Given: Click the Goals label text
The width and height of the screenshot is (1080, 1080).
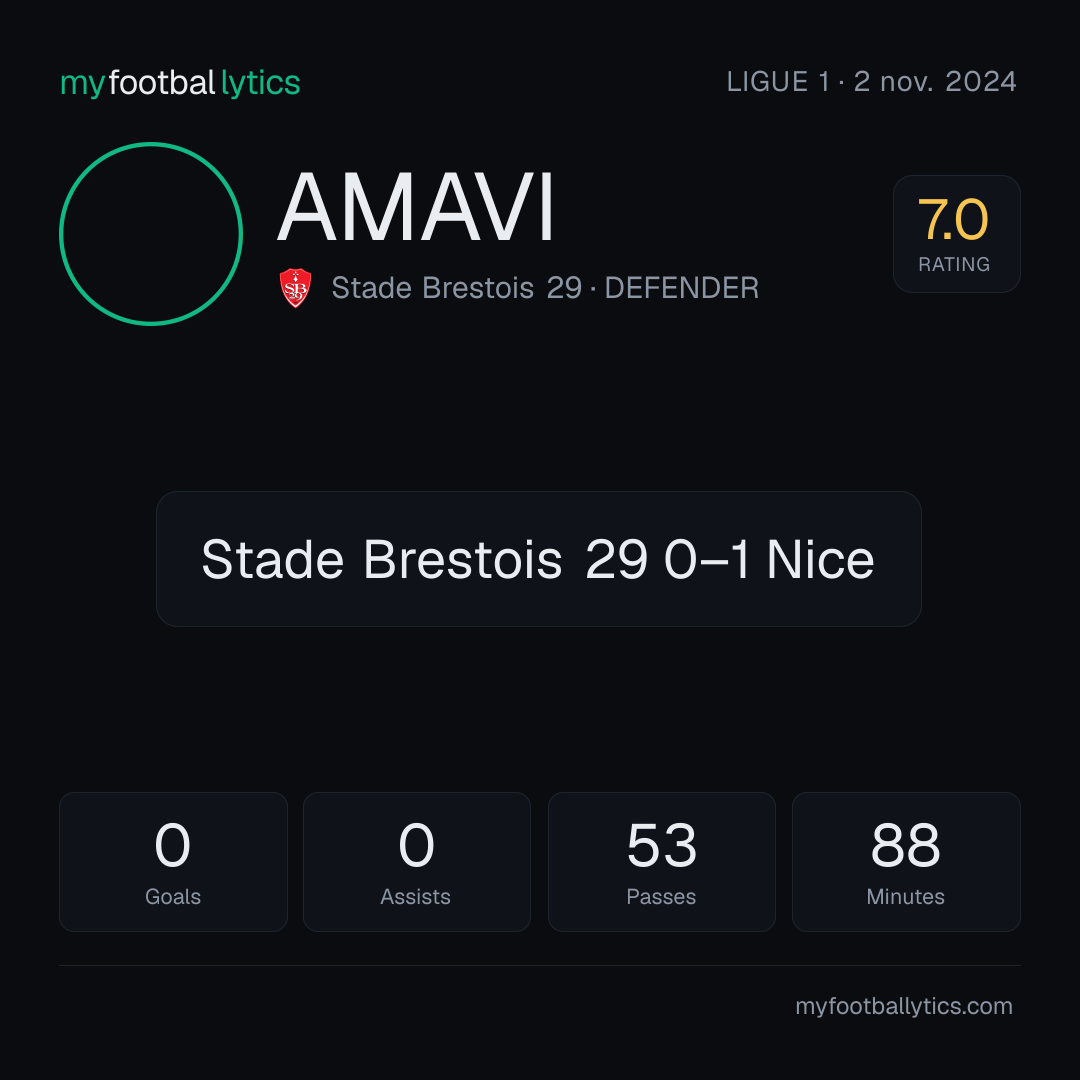Looking at the screenshot, I should pos(173,896).
